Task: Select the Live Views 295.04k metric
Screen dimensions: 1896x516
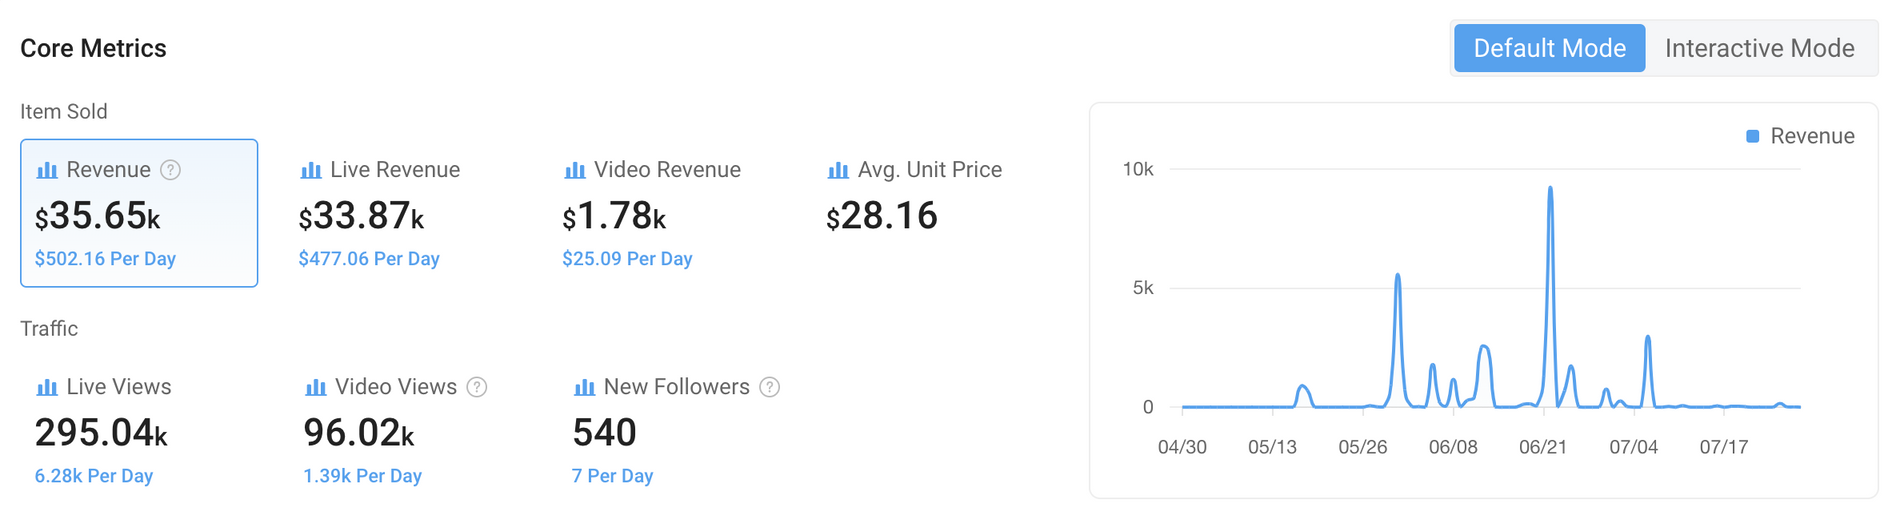Action: coord(101,432)
